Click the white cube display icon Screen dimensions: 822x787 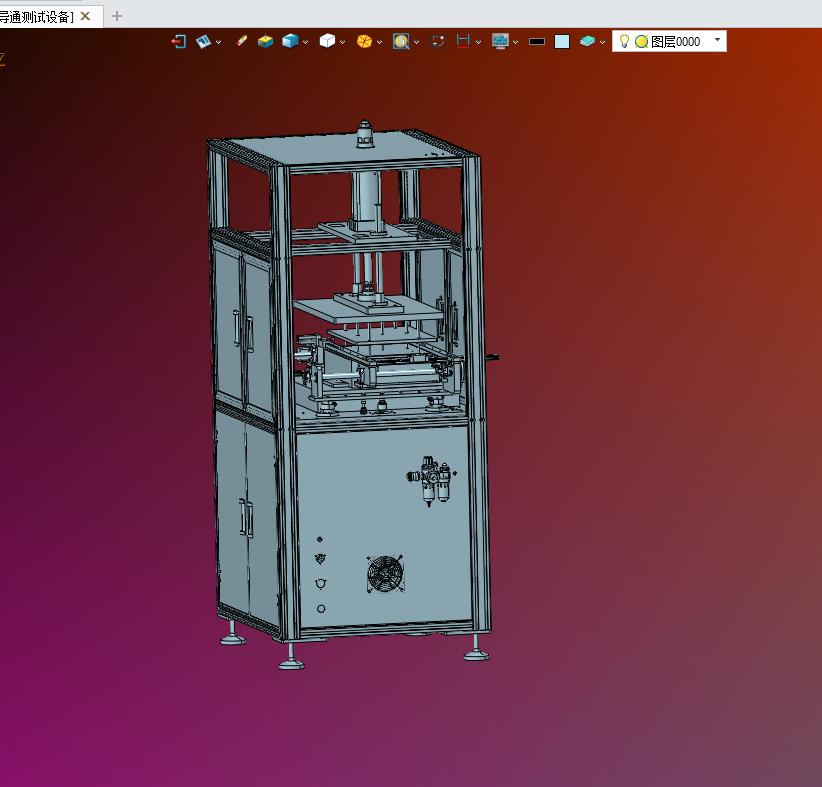click(x=327, y=40)
